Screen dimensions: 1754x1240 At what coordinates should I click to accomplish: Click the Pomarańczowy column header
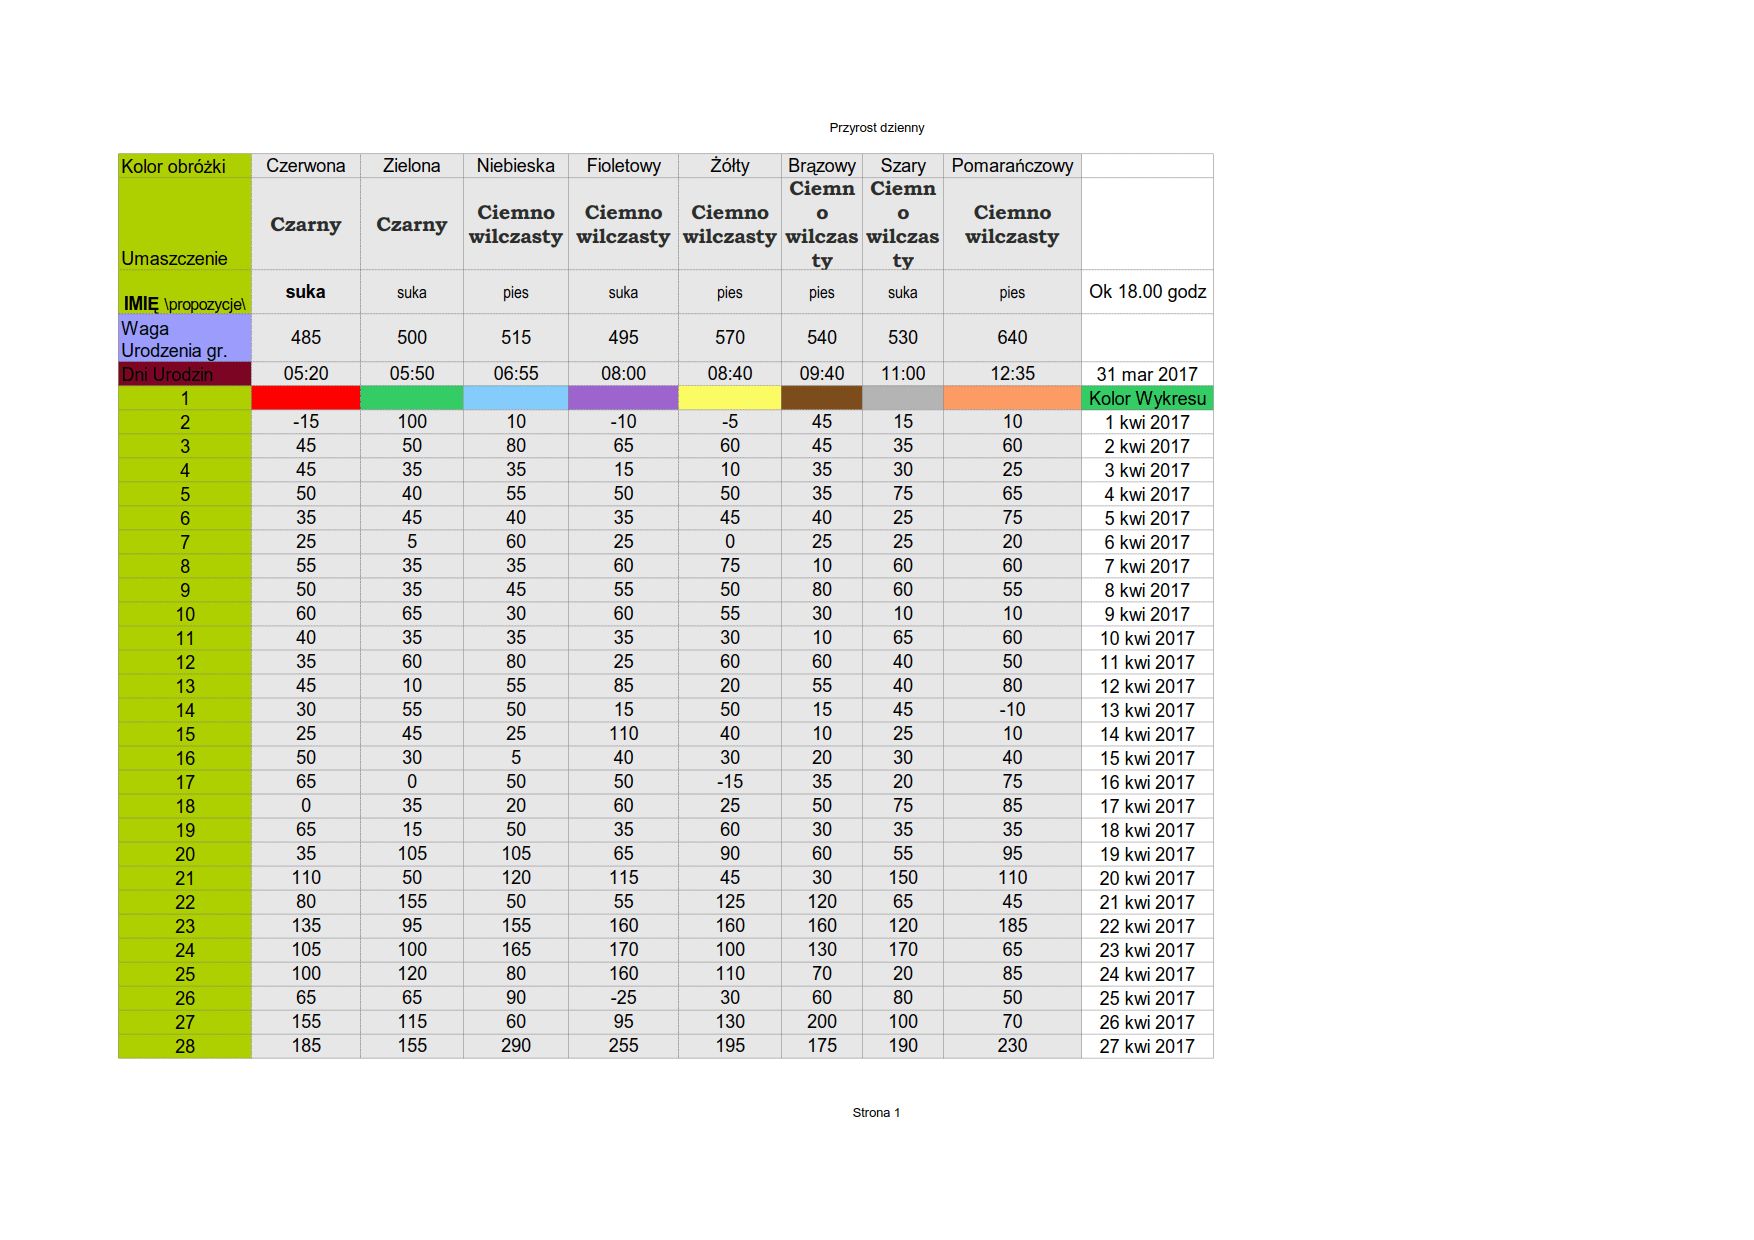[1012, 166]
